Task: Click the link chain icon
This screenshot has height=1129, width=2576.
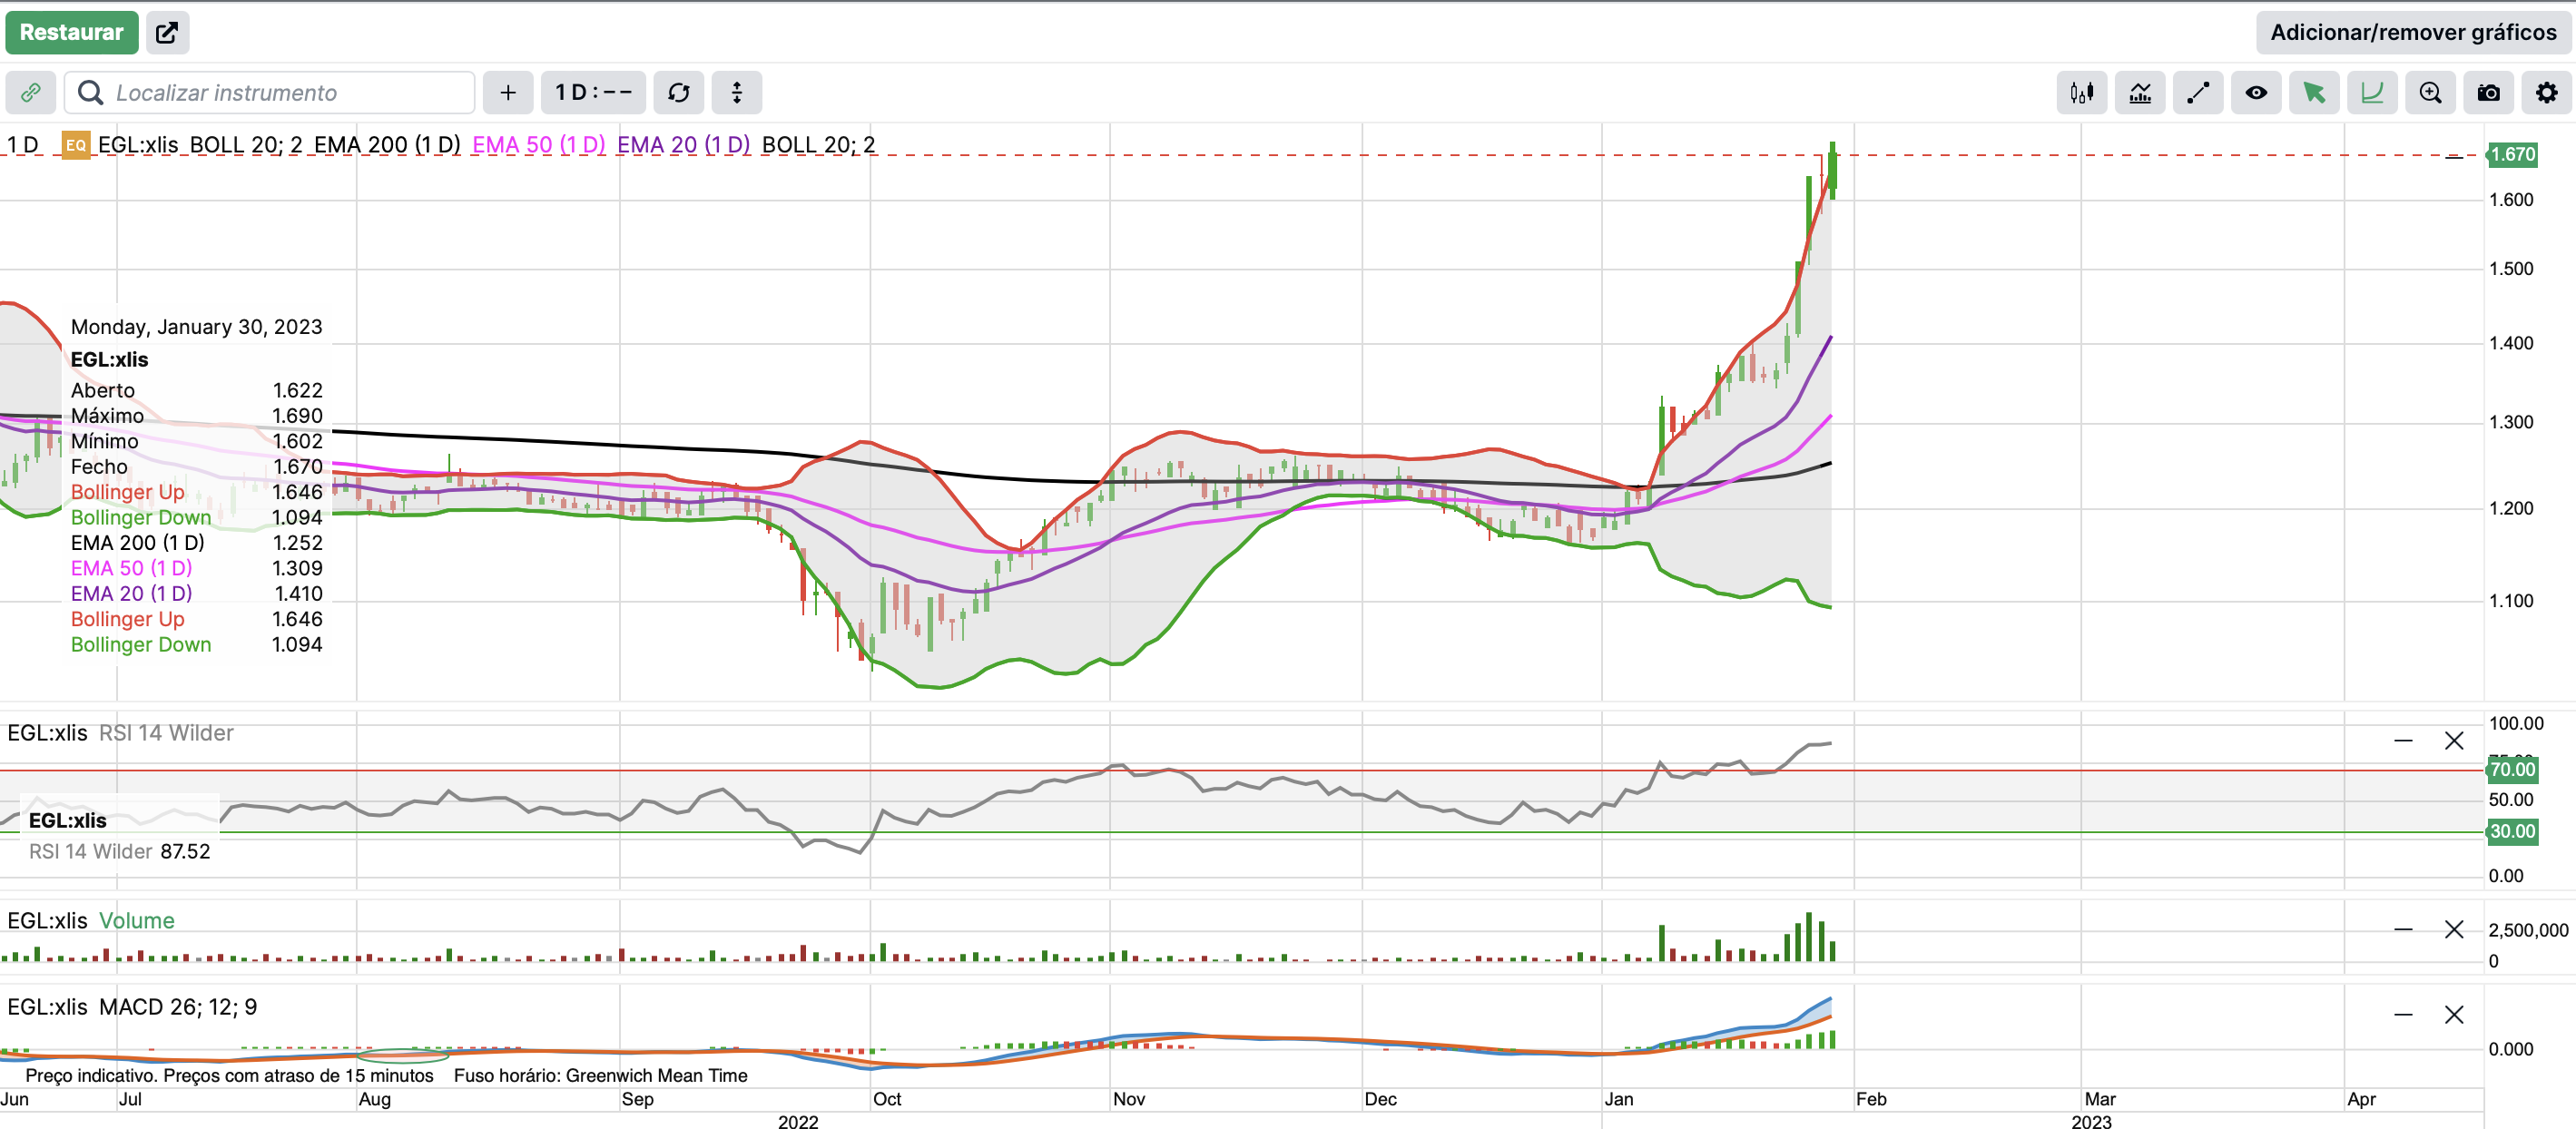Action: pyautogui.click(x=30, y=93)
